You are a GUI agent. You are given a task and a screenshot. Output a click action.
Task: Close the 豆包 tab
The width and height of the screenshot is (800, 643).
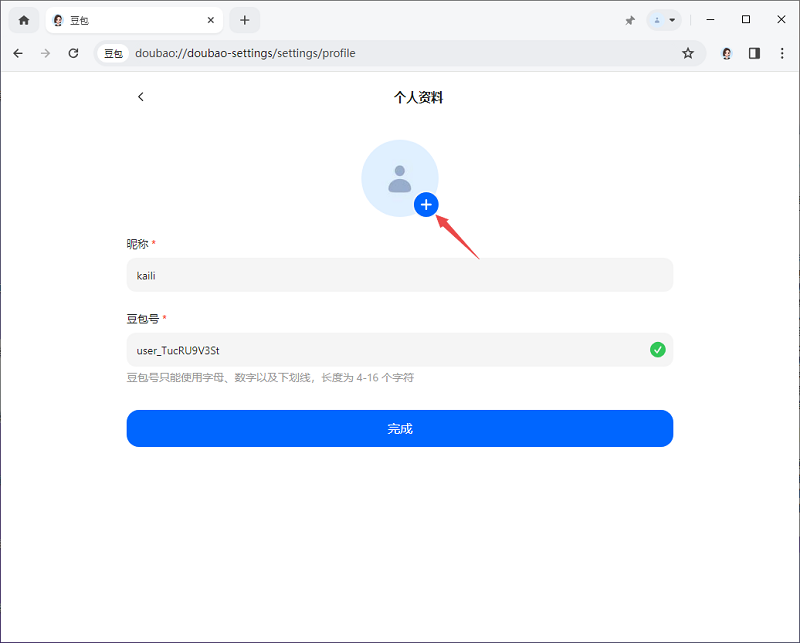[x=209, y=19]
